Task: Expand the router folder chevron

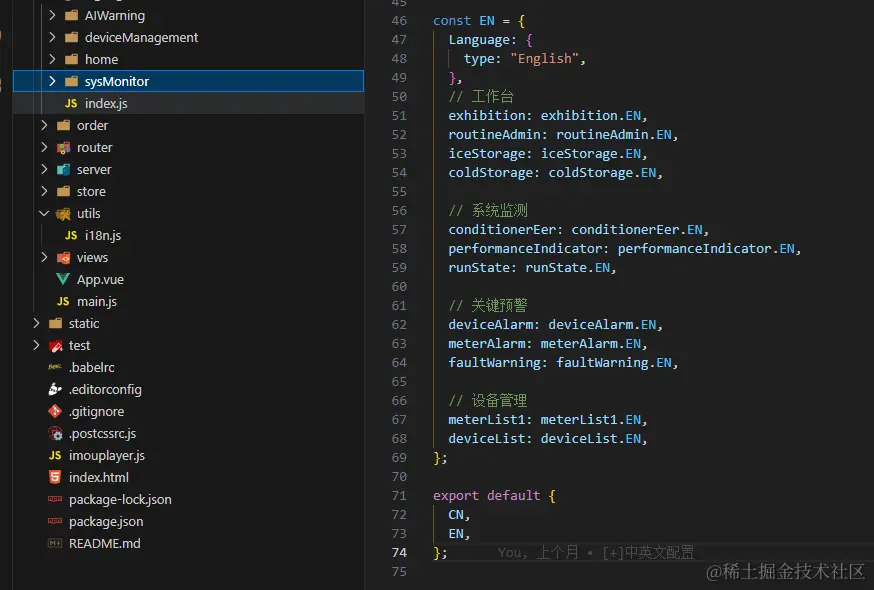Action: click(x=44, y=147)
